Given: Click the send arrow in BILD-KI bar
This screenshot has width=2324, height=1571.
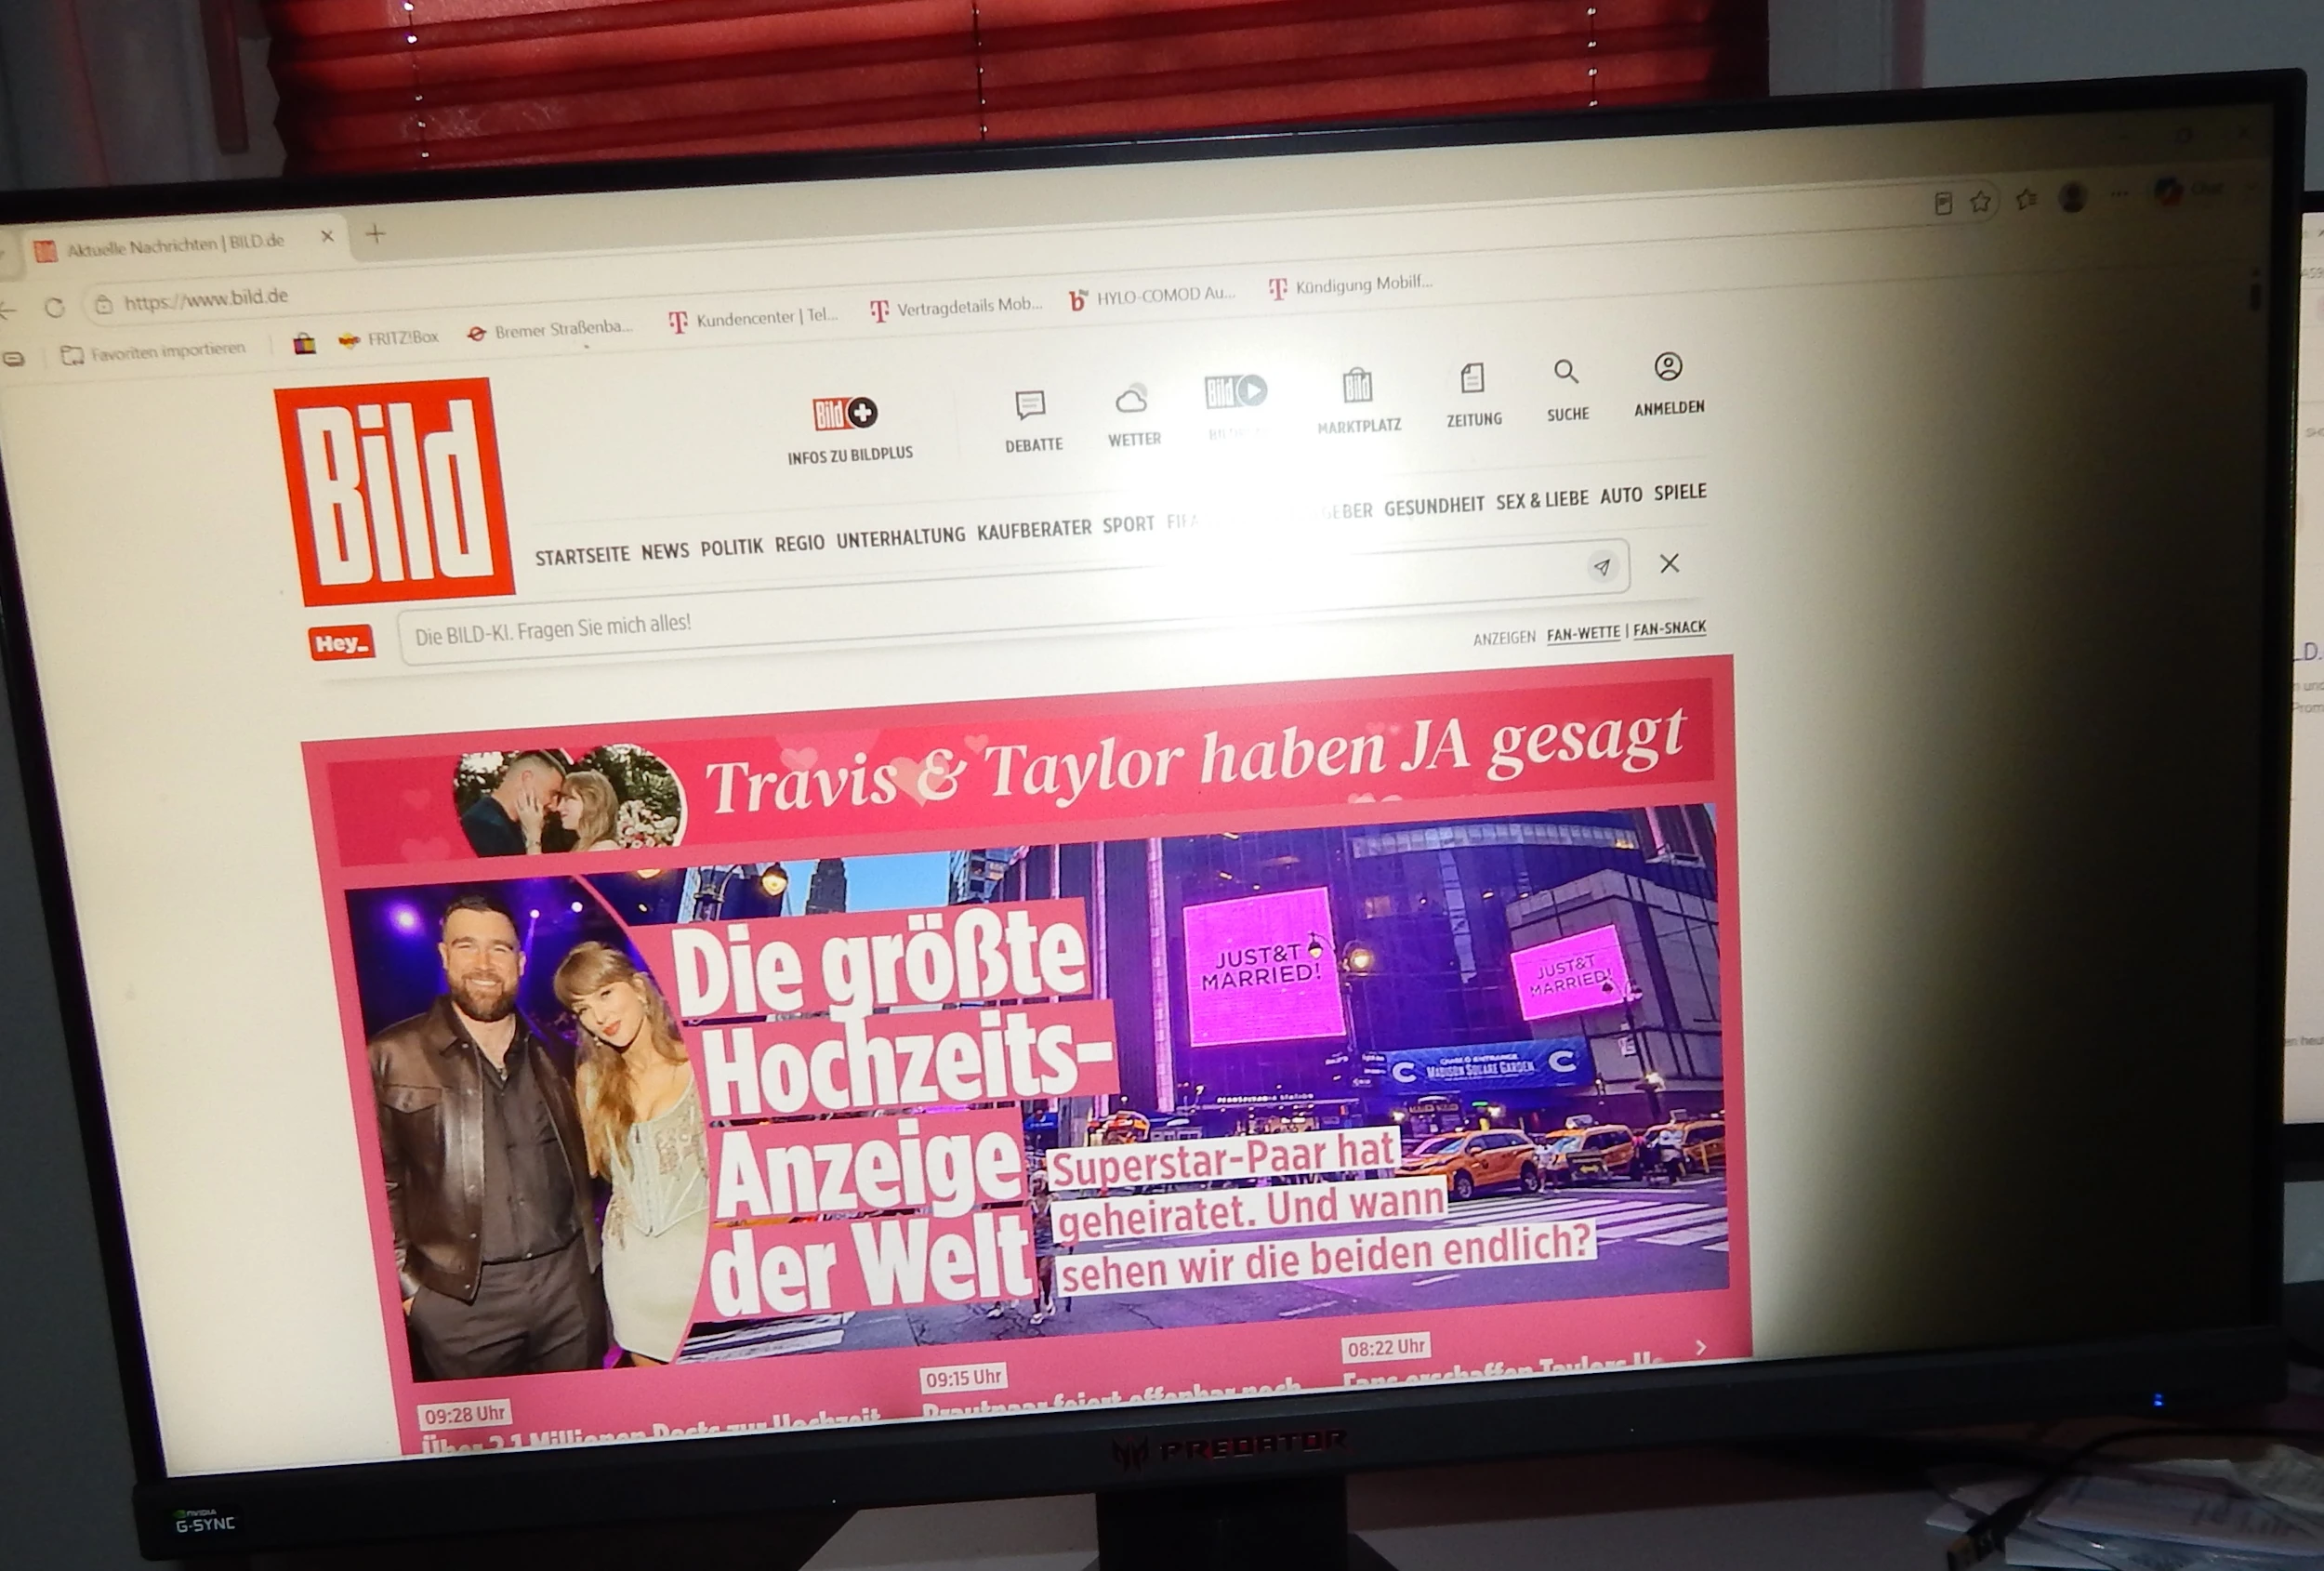Looking at the screenshot, I should 1602,566.
